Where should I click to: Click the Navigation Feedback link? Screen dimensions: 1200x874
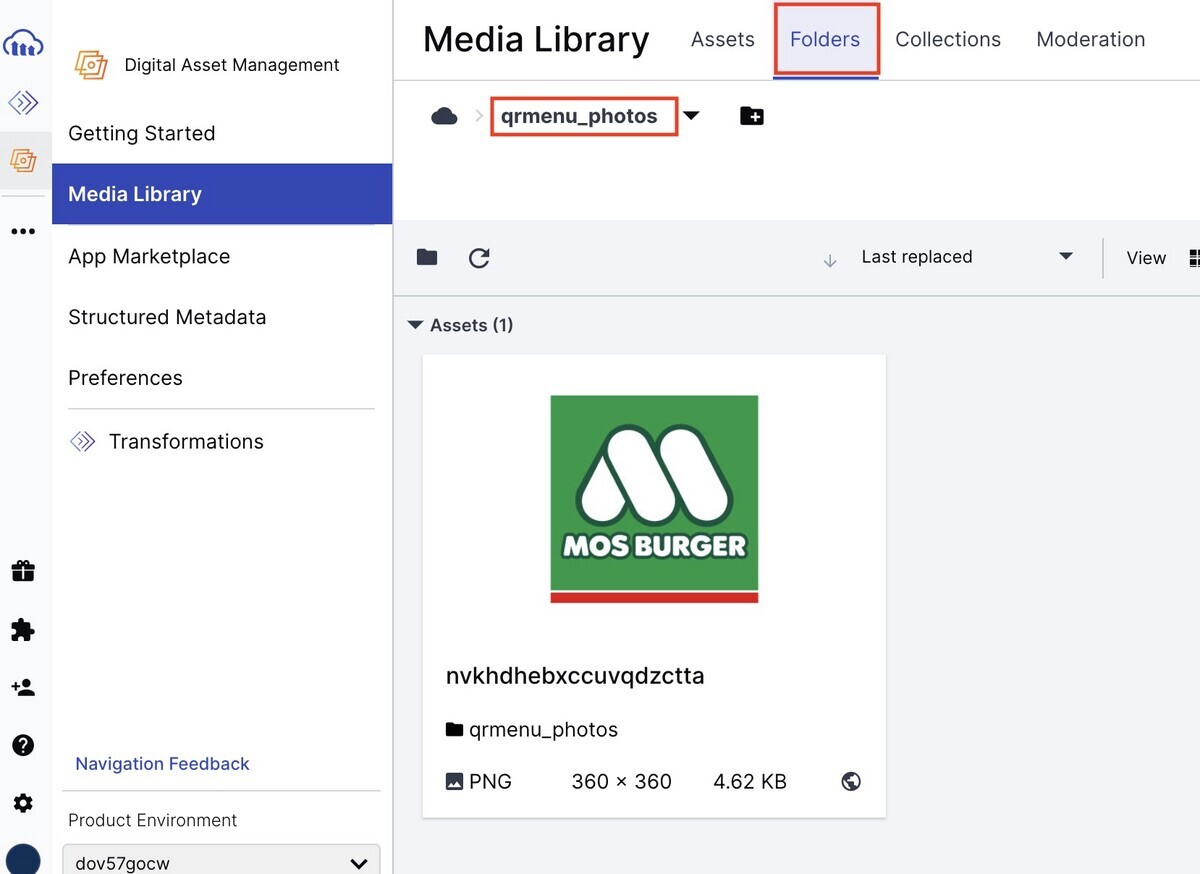click(x=162, y=763)
